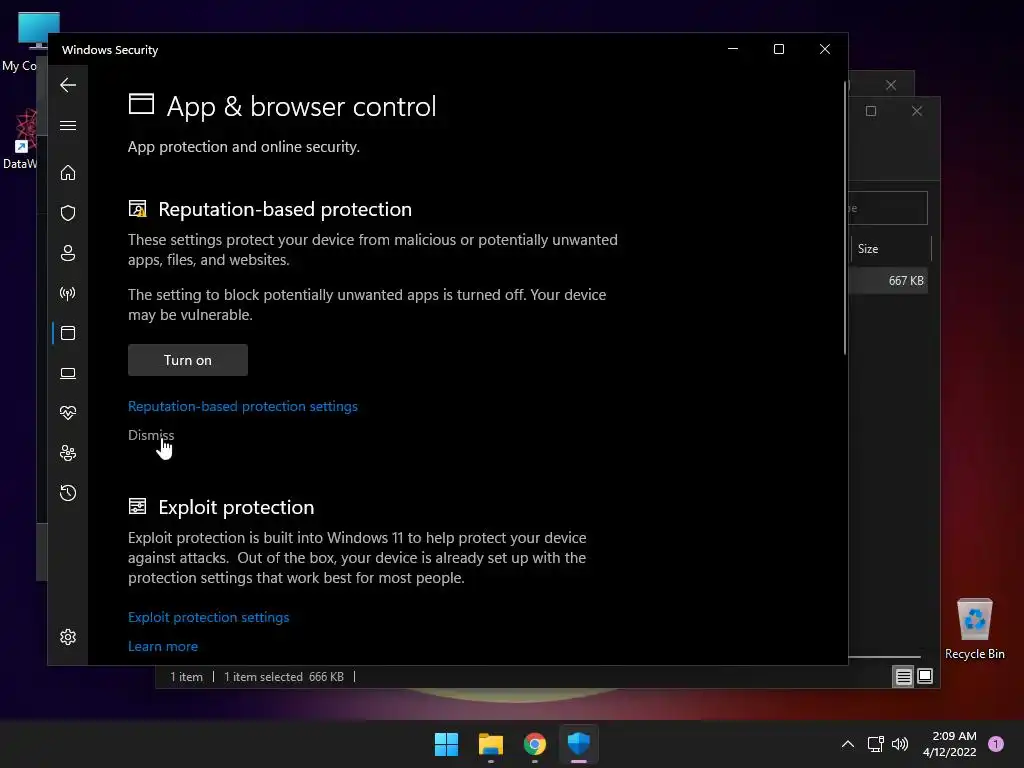Image resolution: width=1024 pixels, height=768 pixels.
Task: Open Device security laptop icon
Action: click(x=68, y=373)
